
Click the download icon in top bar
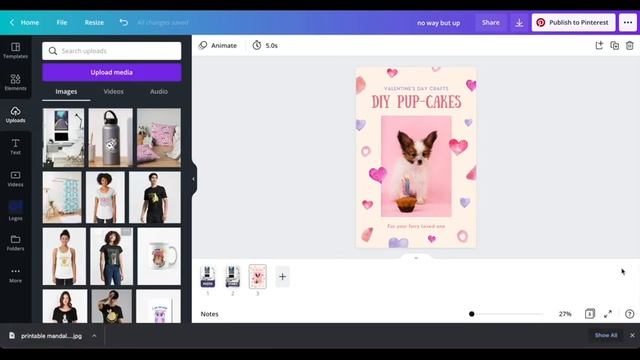(519, 23)
